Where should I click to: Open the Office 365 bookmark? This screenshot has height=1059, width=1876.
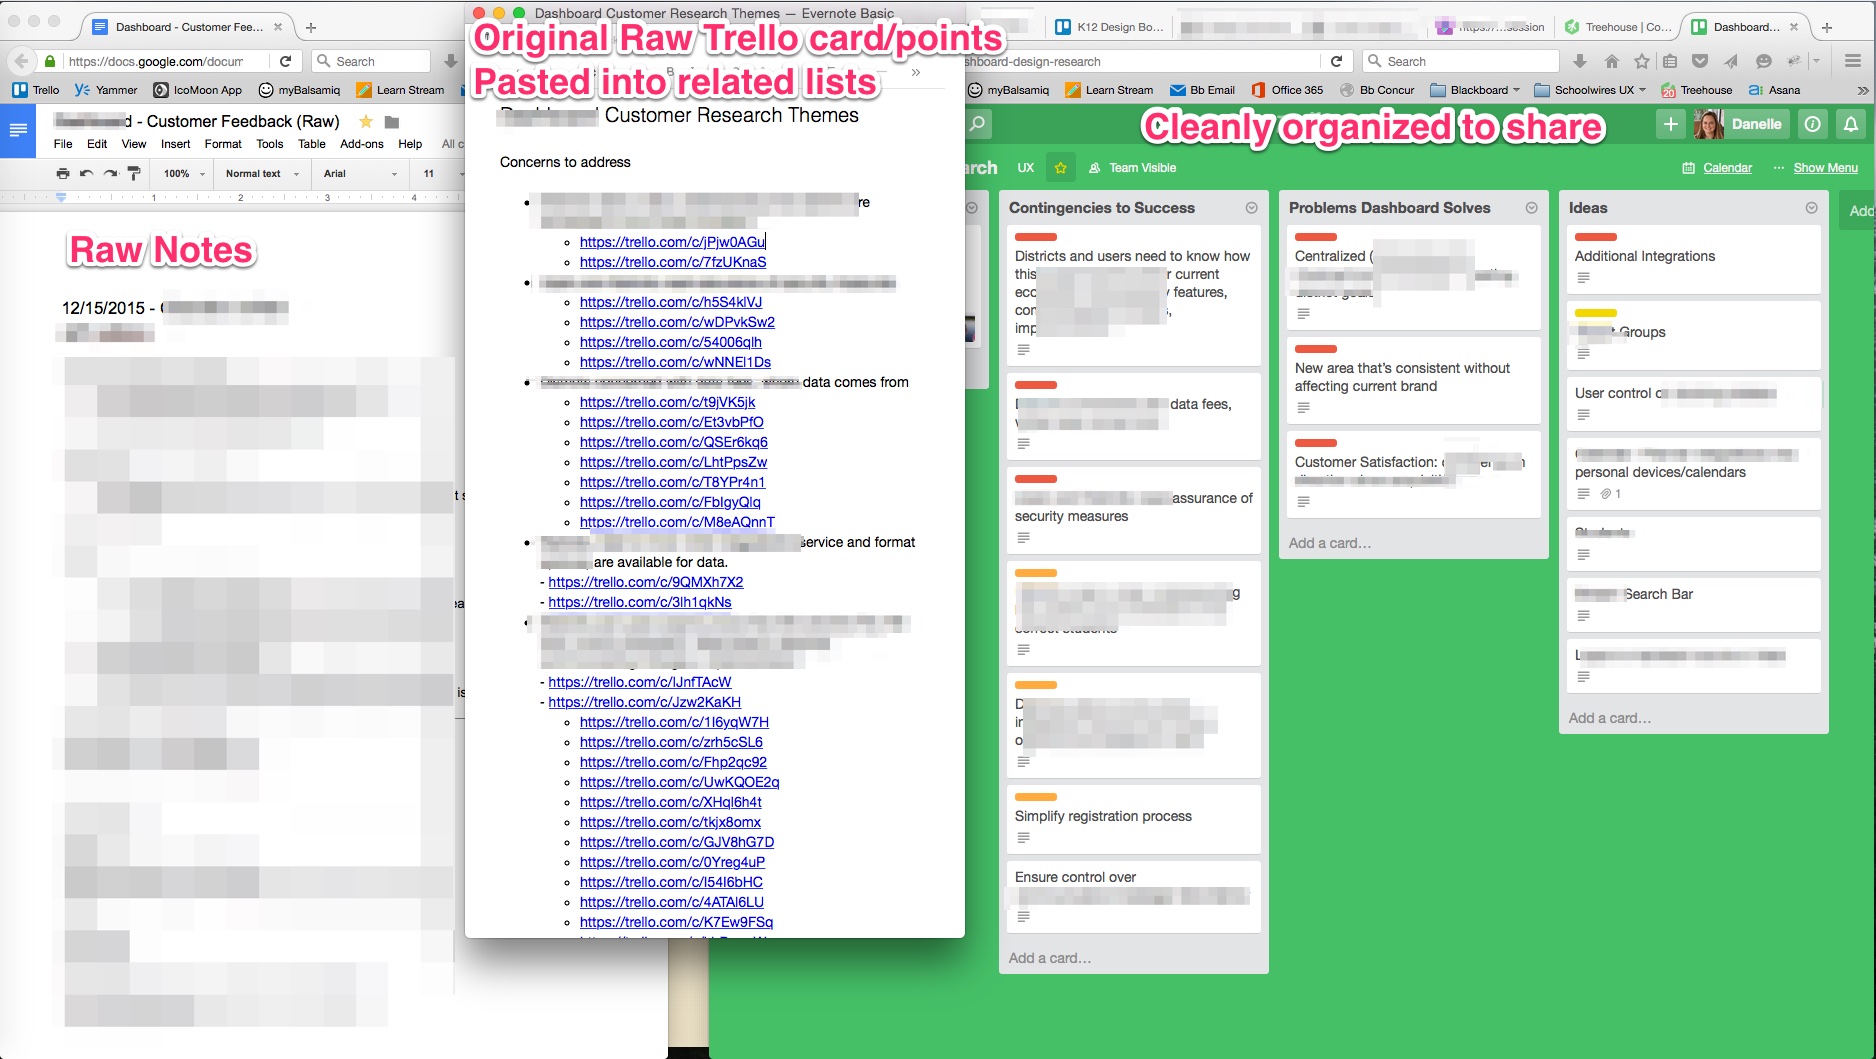pos(1286,90)
